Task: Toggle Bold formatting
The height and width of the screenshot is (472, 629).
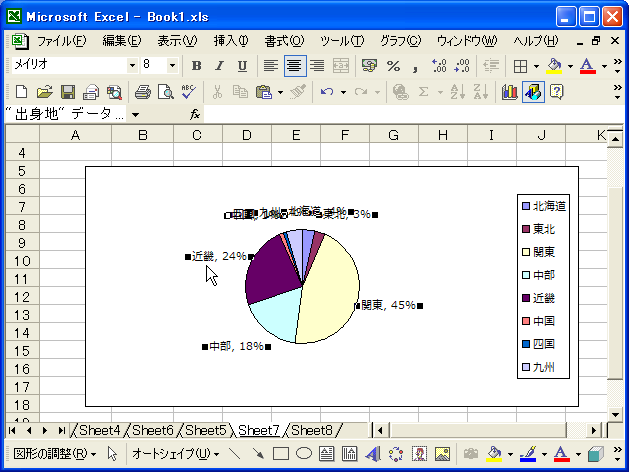Action: (x=196, y=66)
